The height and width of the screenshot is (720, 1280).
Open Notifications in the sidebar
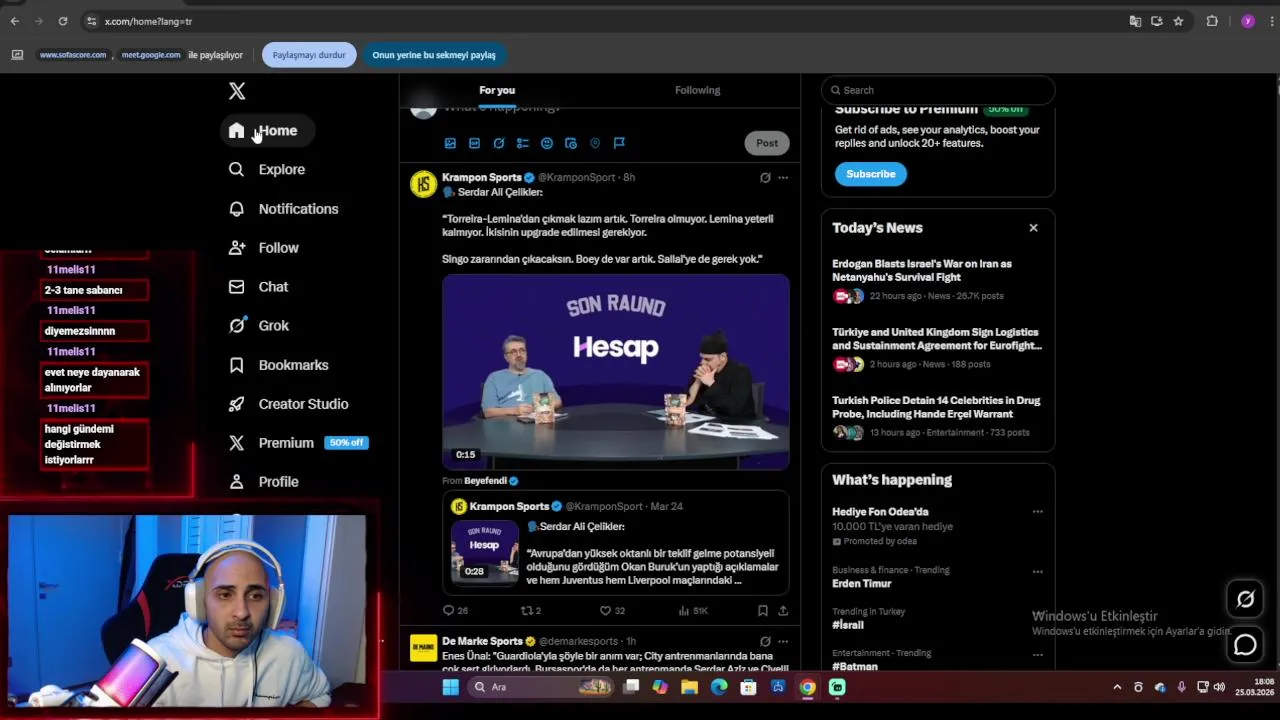284,209
